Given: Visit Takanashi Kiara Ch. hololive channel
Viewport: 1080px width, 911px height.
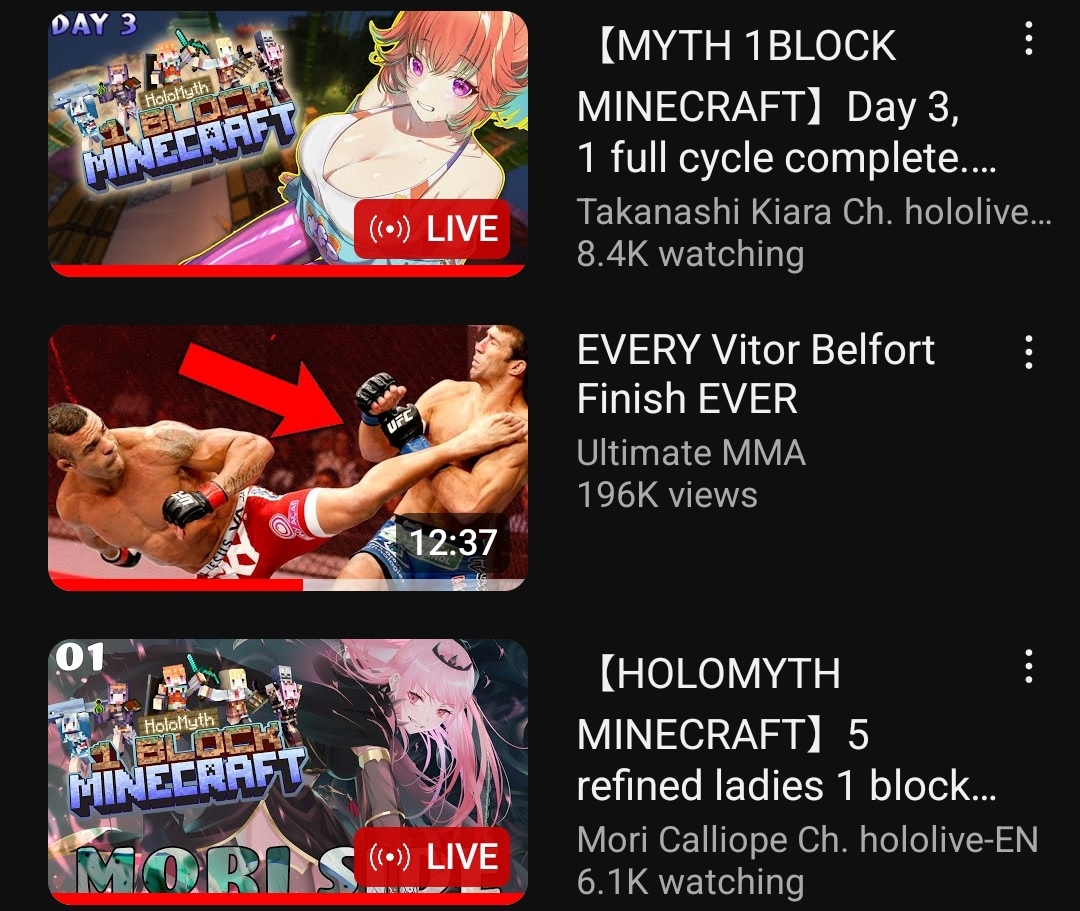Looking at the screenshot, I should click(x=814, y=211).
